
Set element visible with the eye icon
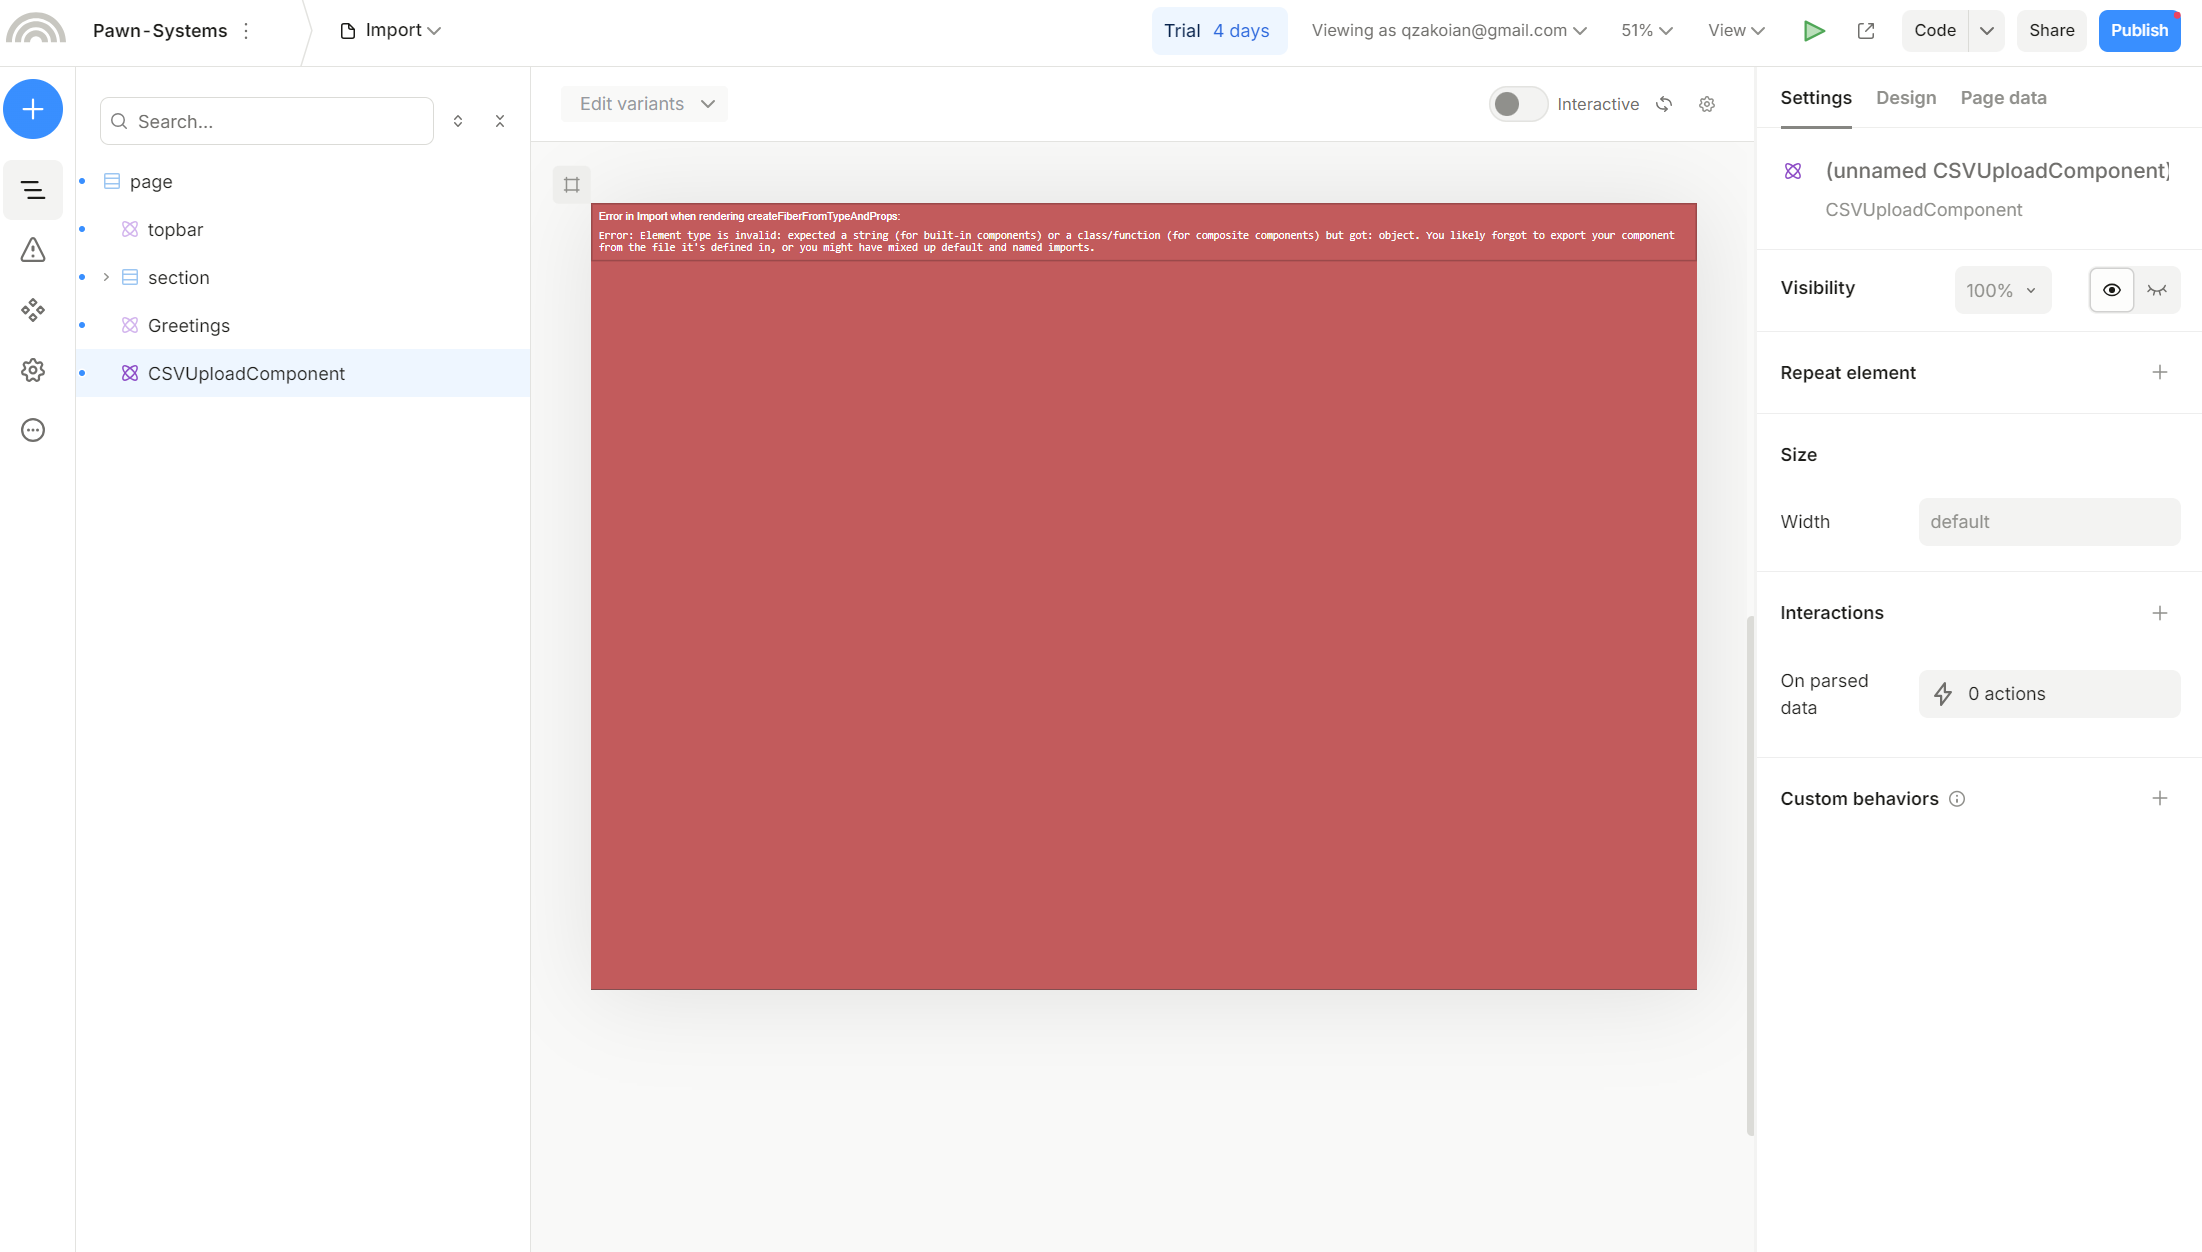point(2111,290)
